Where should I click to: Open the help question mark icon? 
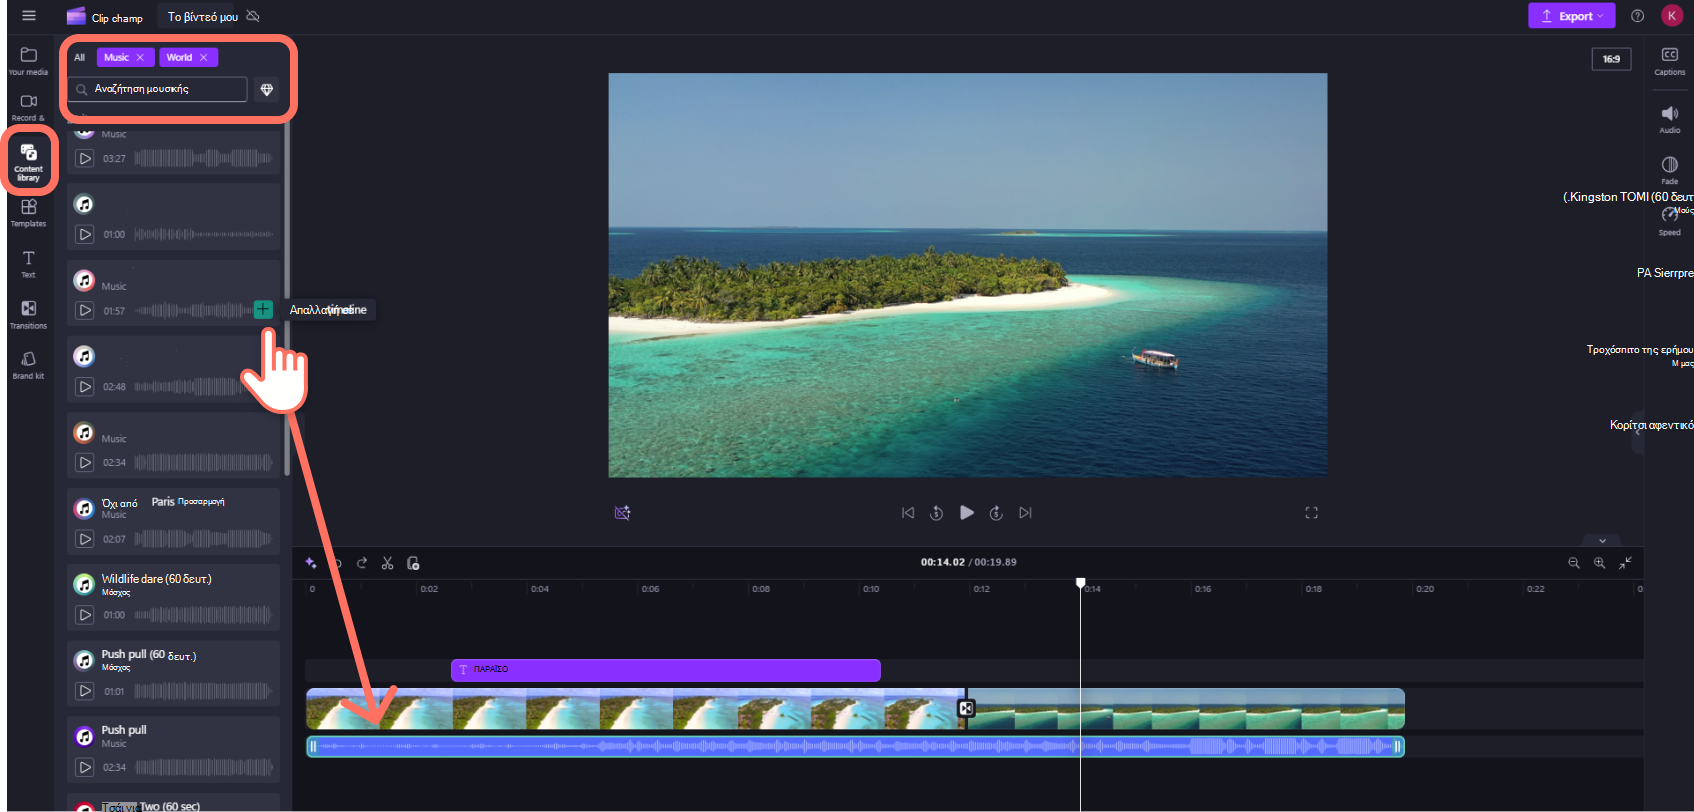[1637, 16]
